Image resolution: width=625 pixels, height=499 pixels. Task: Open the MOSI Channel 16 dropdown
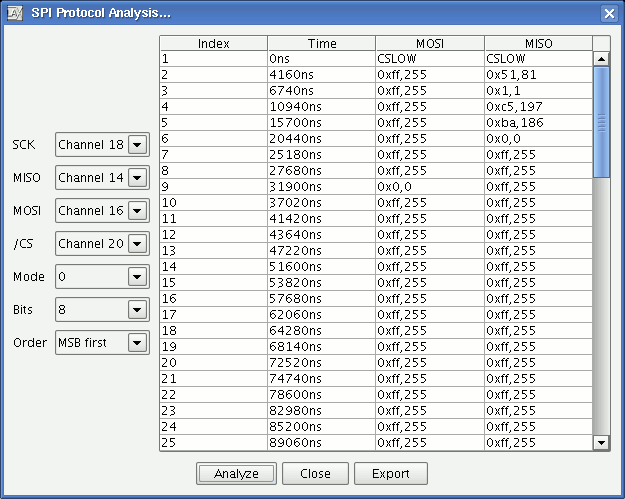[x=138, y=211]
